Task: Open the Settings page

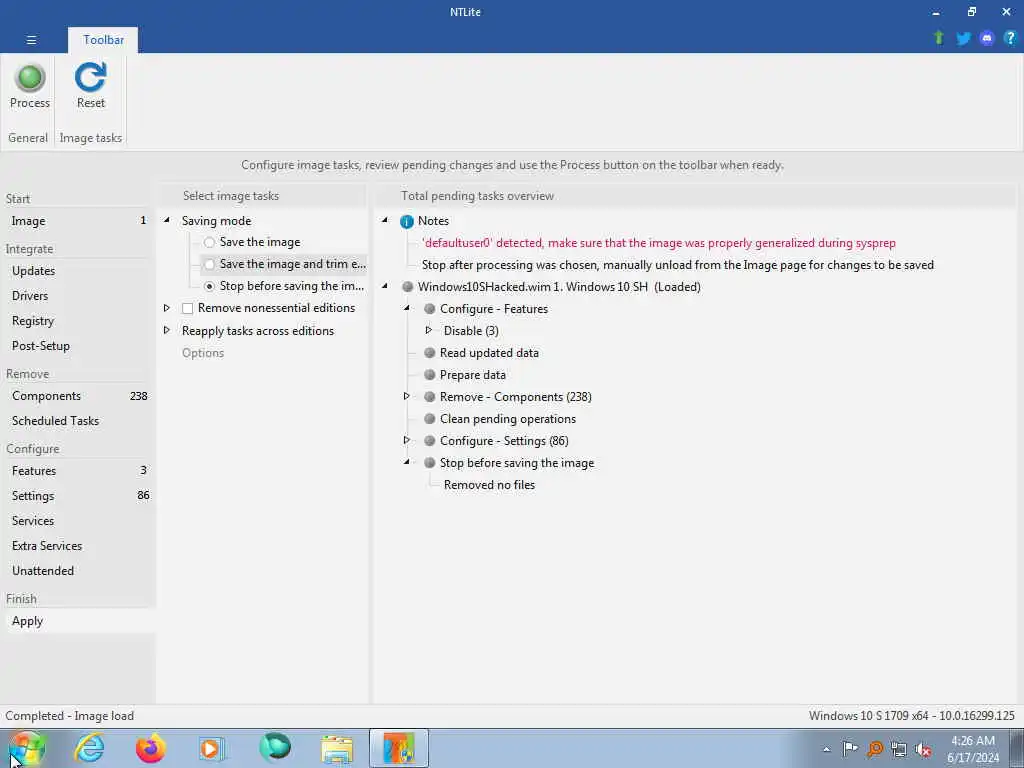Action: click(x=78, y=496)
